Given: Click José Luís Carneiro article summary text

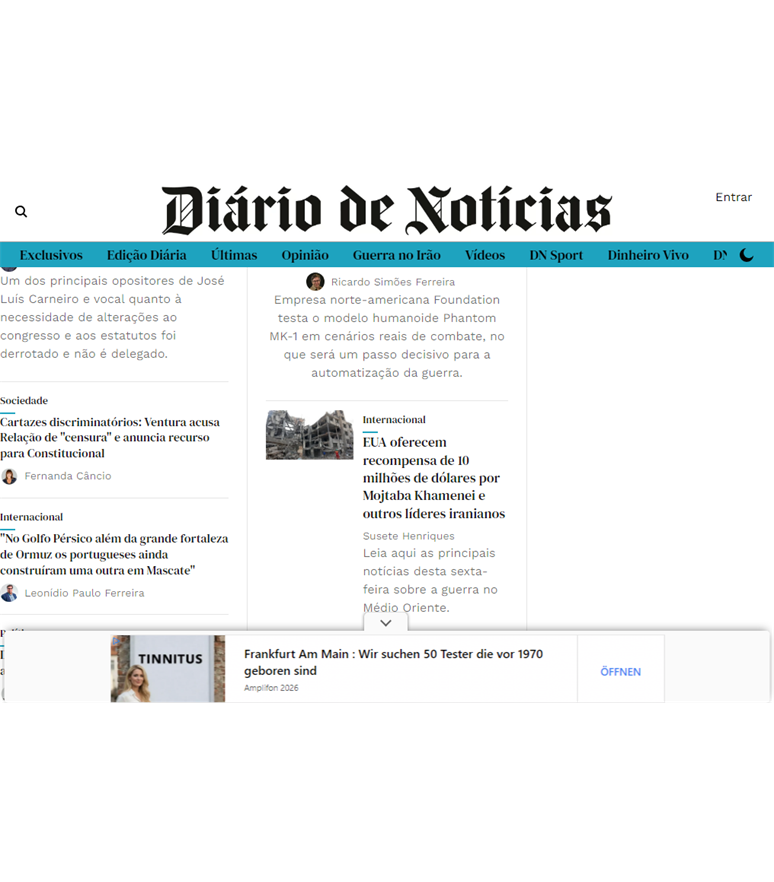Looking at the screenshot, I should pos(112,317).
